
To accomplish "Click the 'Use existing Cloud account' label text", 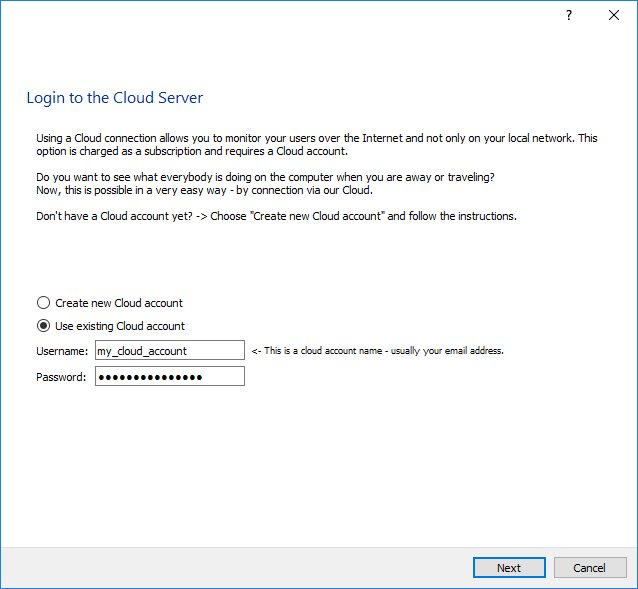I will [x=120, y=326].
